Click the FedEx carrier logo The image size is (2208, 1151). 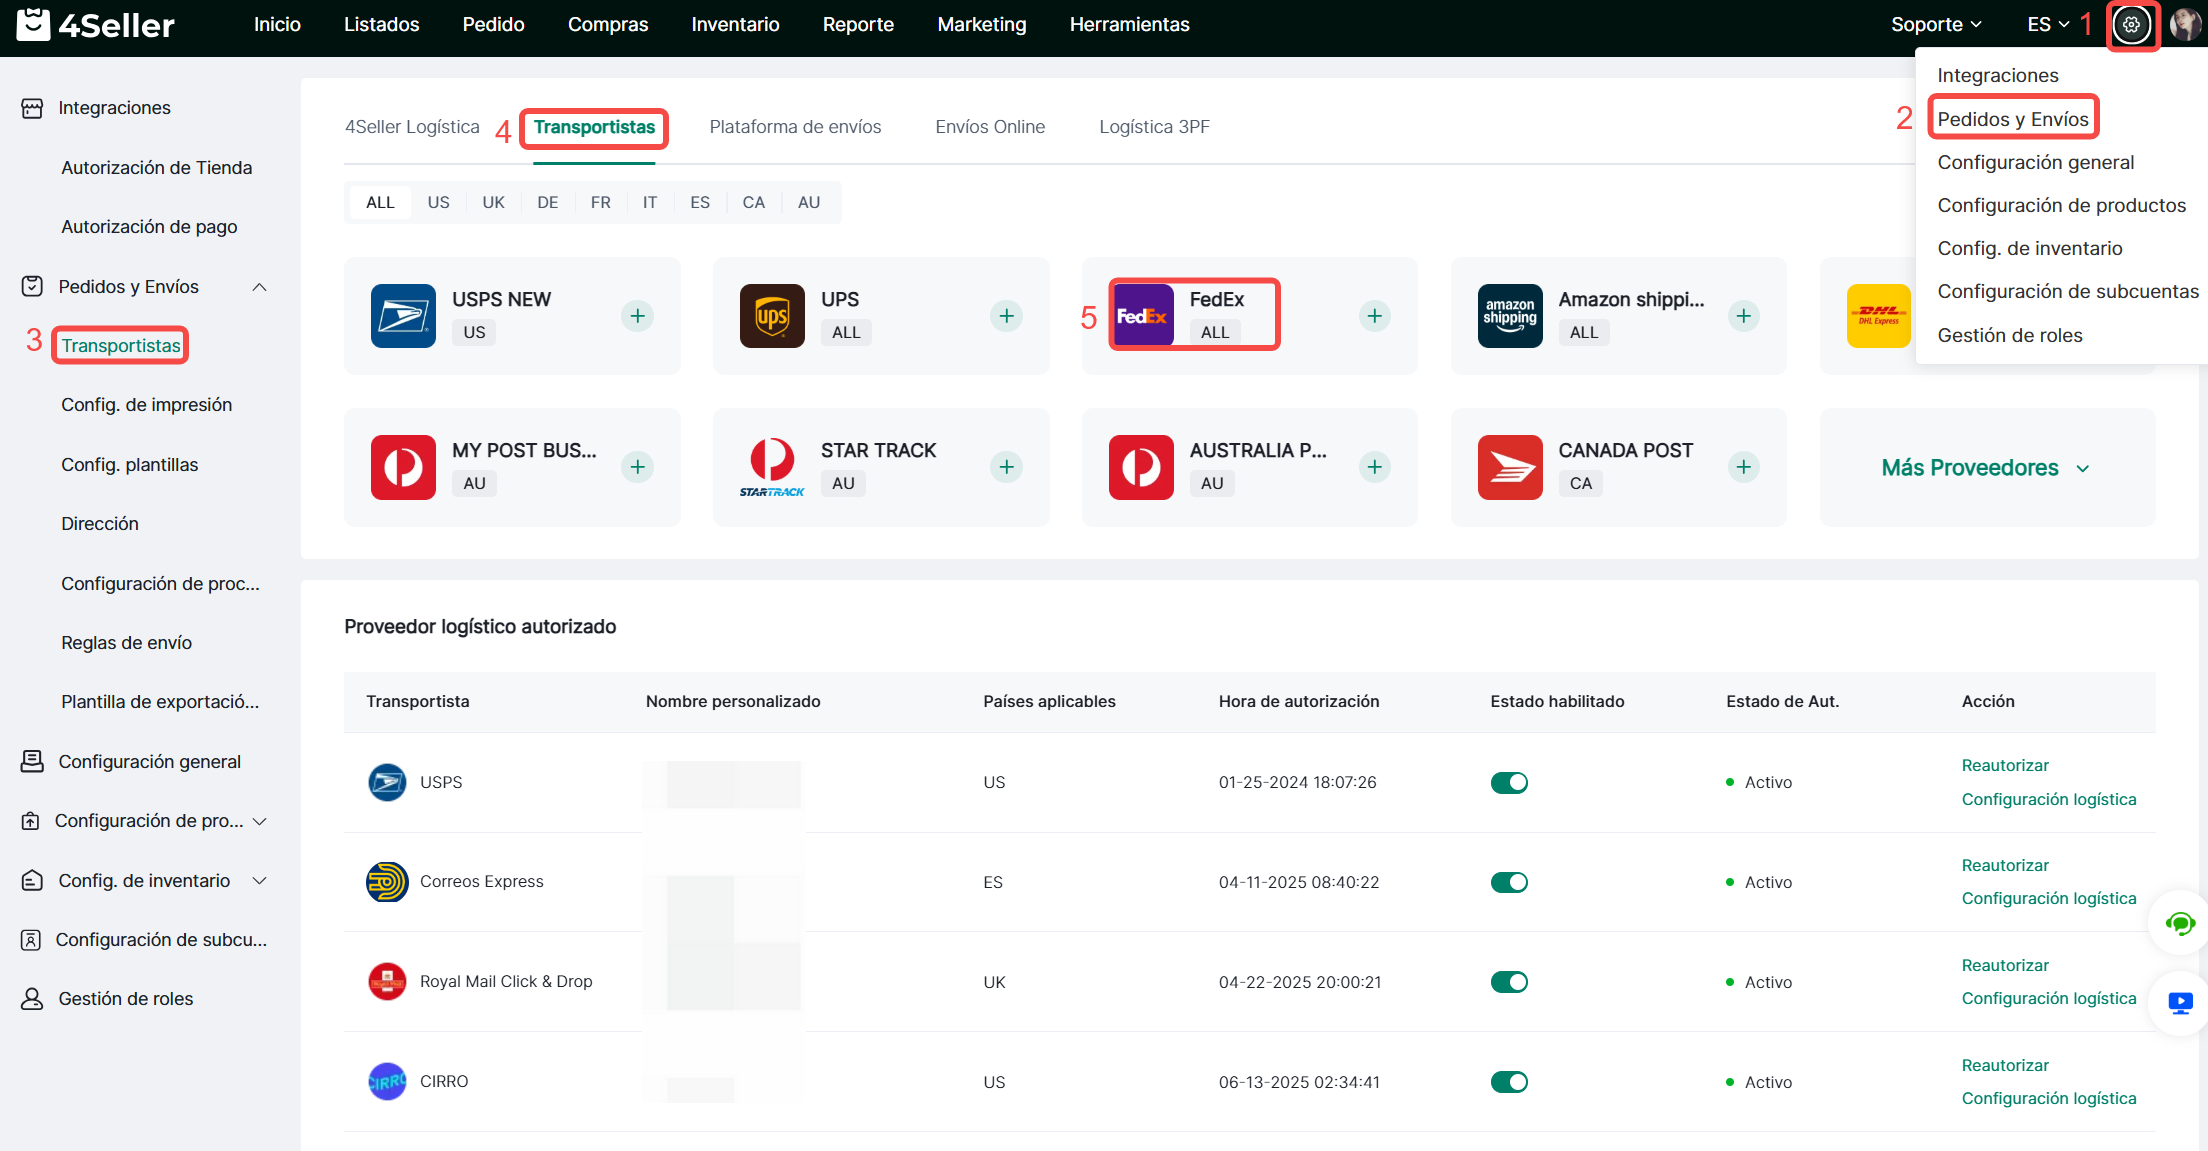point(1142,316)
